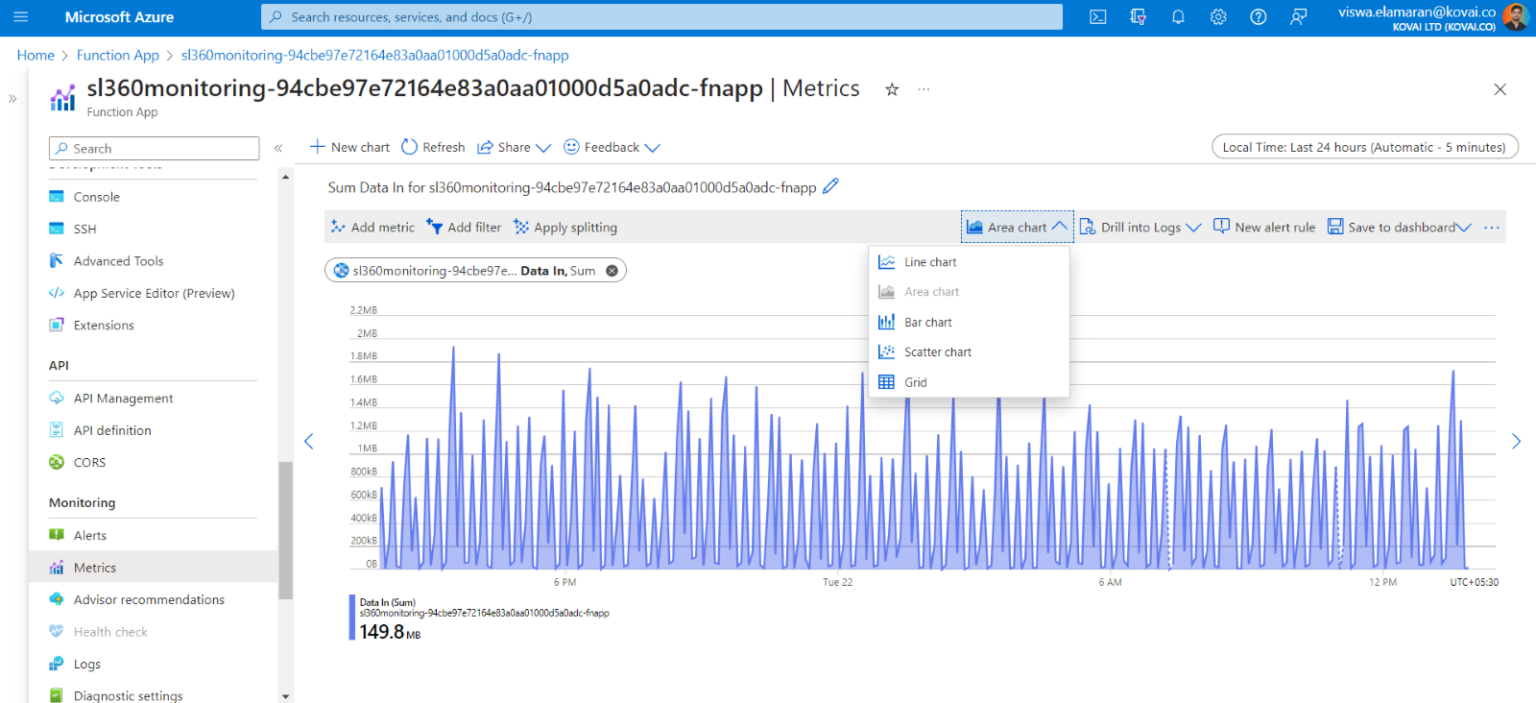The width and height of the screenshot is (1536, 703).
Task: Create a New chart
Action: click(348, 147)
